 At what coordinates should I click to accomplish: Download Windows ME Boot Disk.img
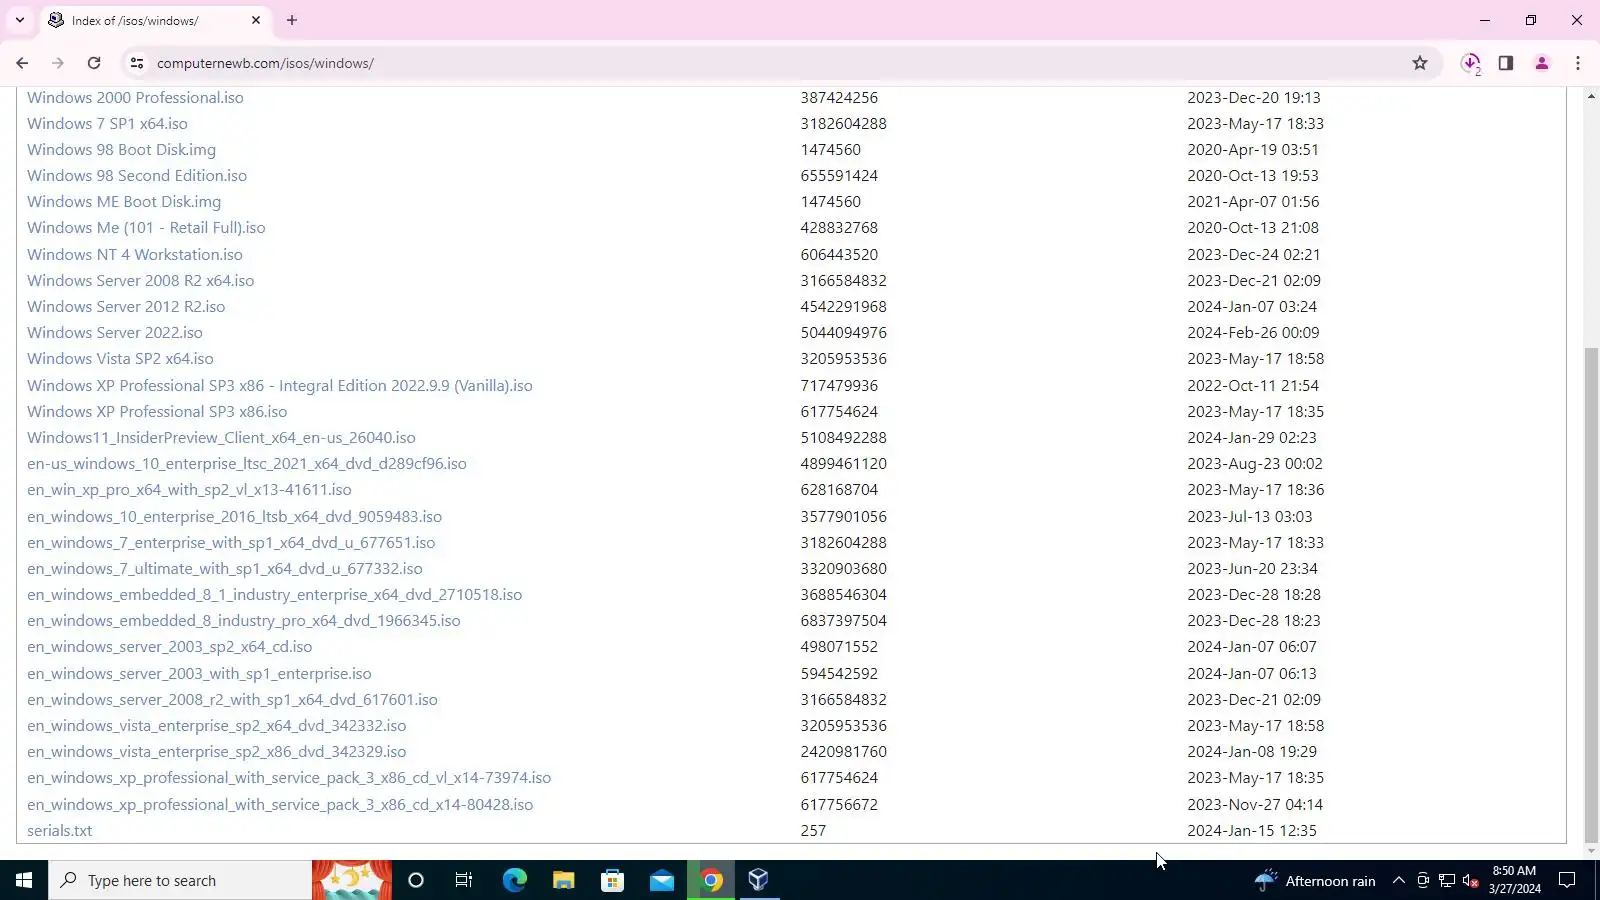124,202
